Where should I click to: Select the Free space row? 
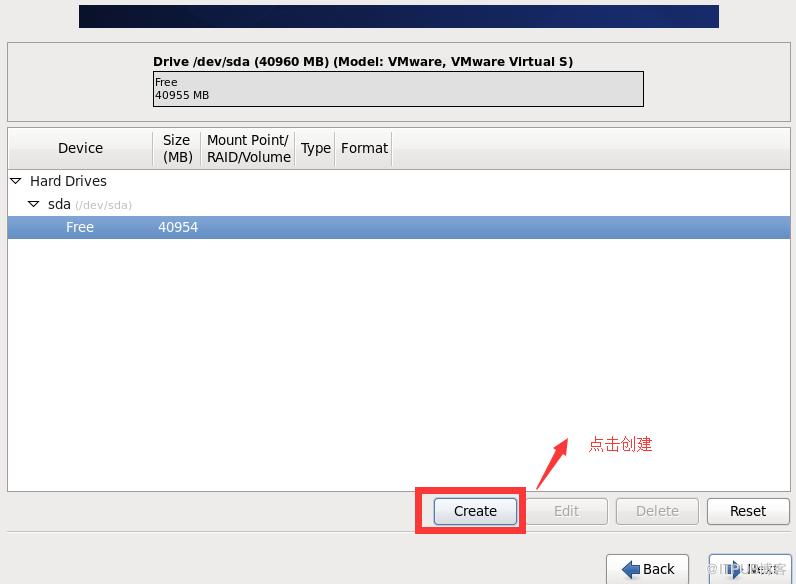coord(399,227)
